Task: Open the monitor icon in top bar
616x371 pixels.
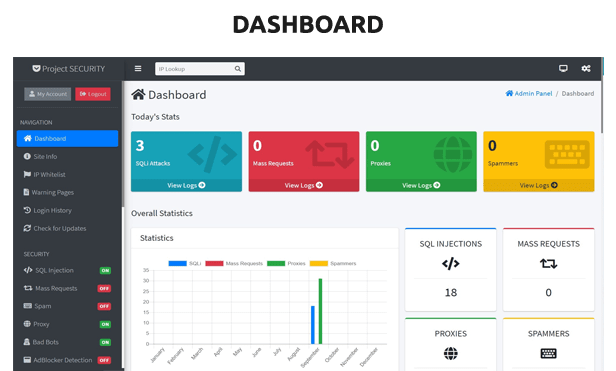Action: click(x=563, y=68)
